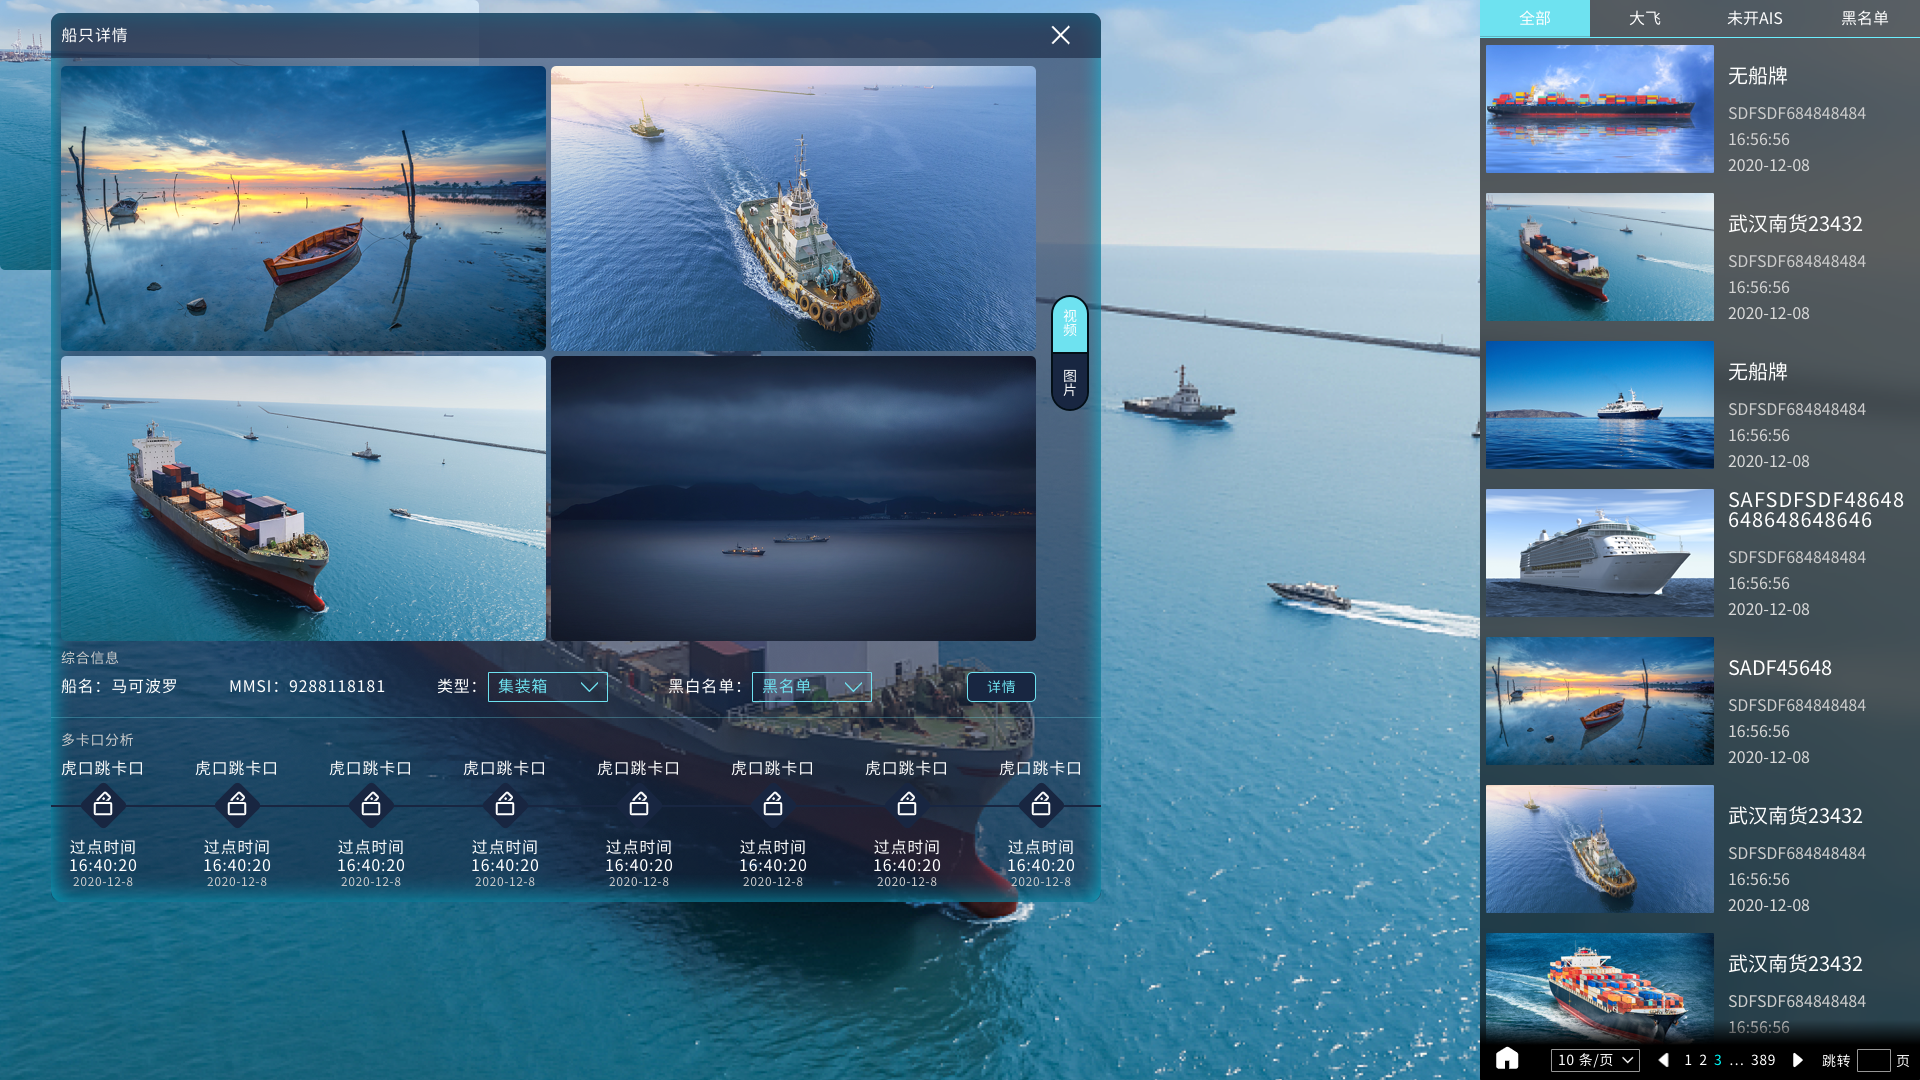Open the cruise ship SAFSDFSDF48648 thumbnail

point(1599,553)
